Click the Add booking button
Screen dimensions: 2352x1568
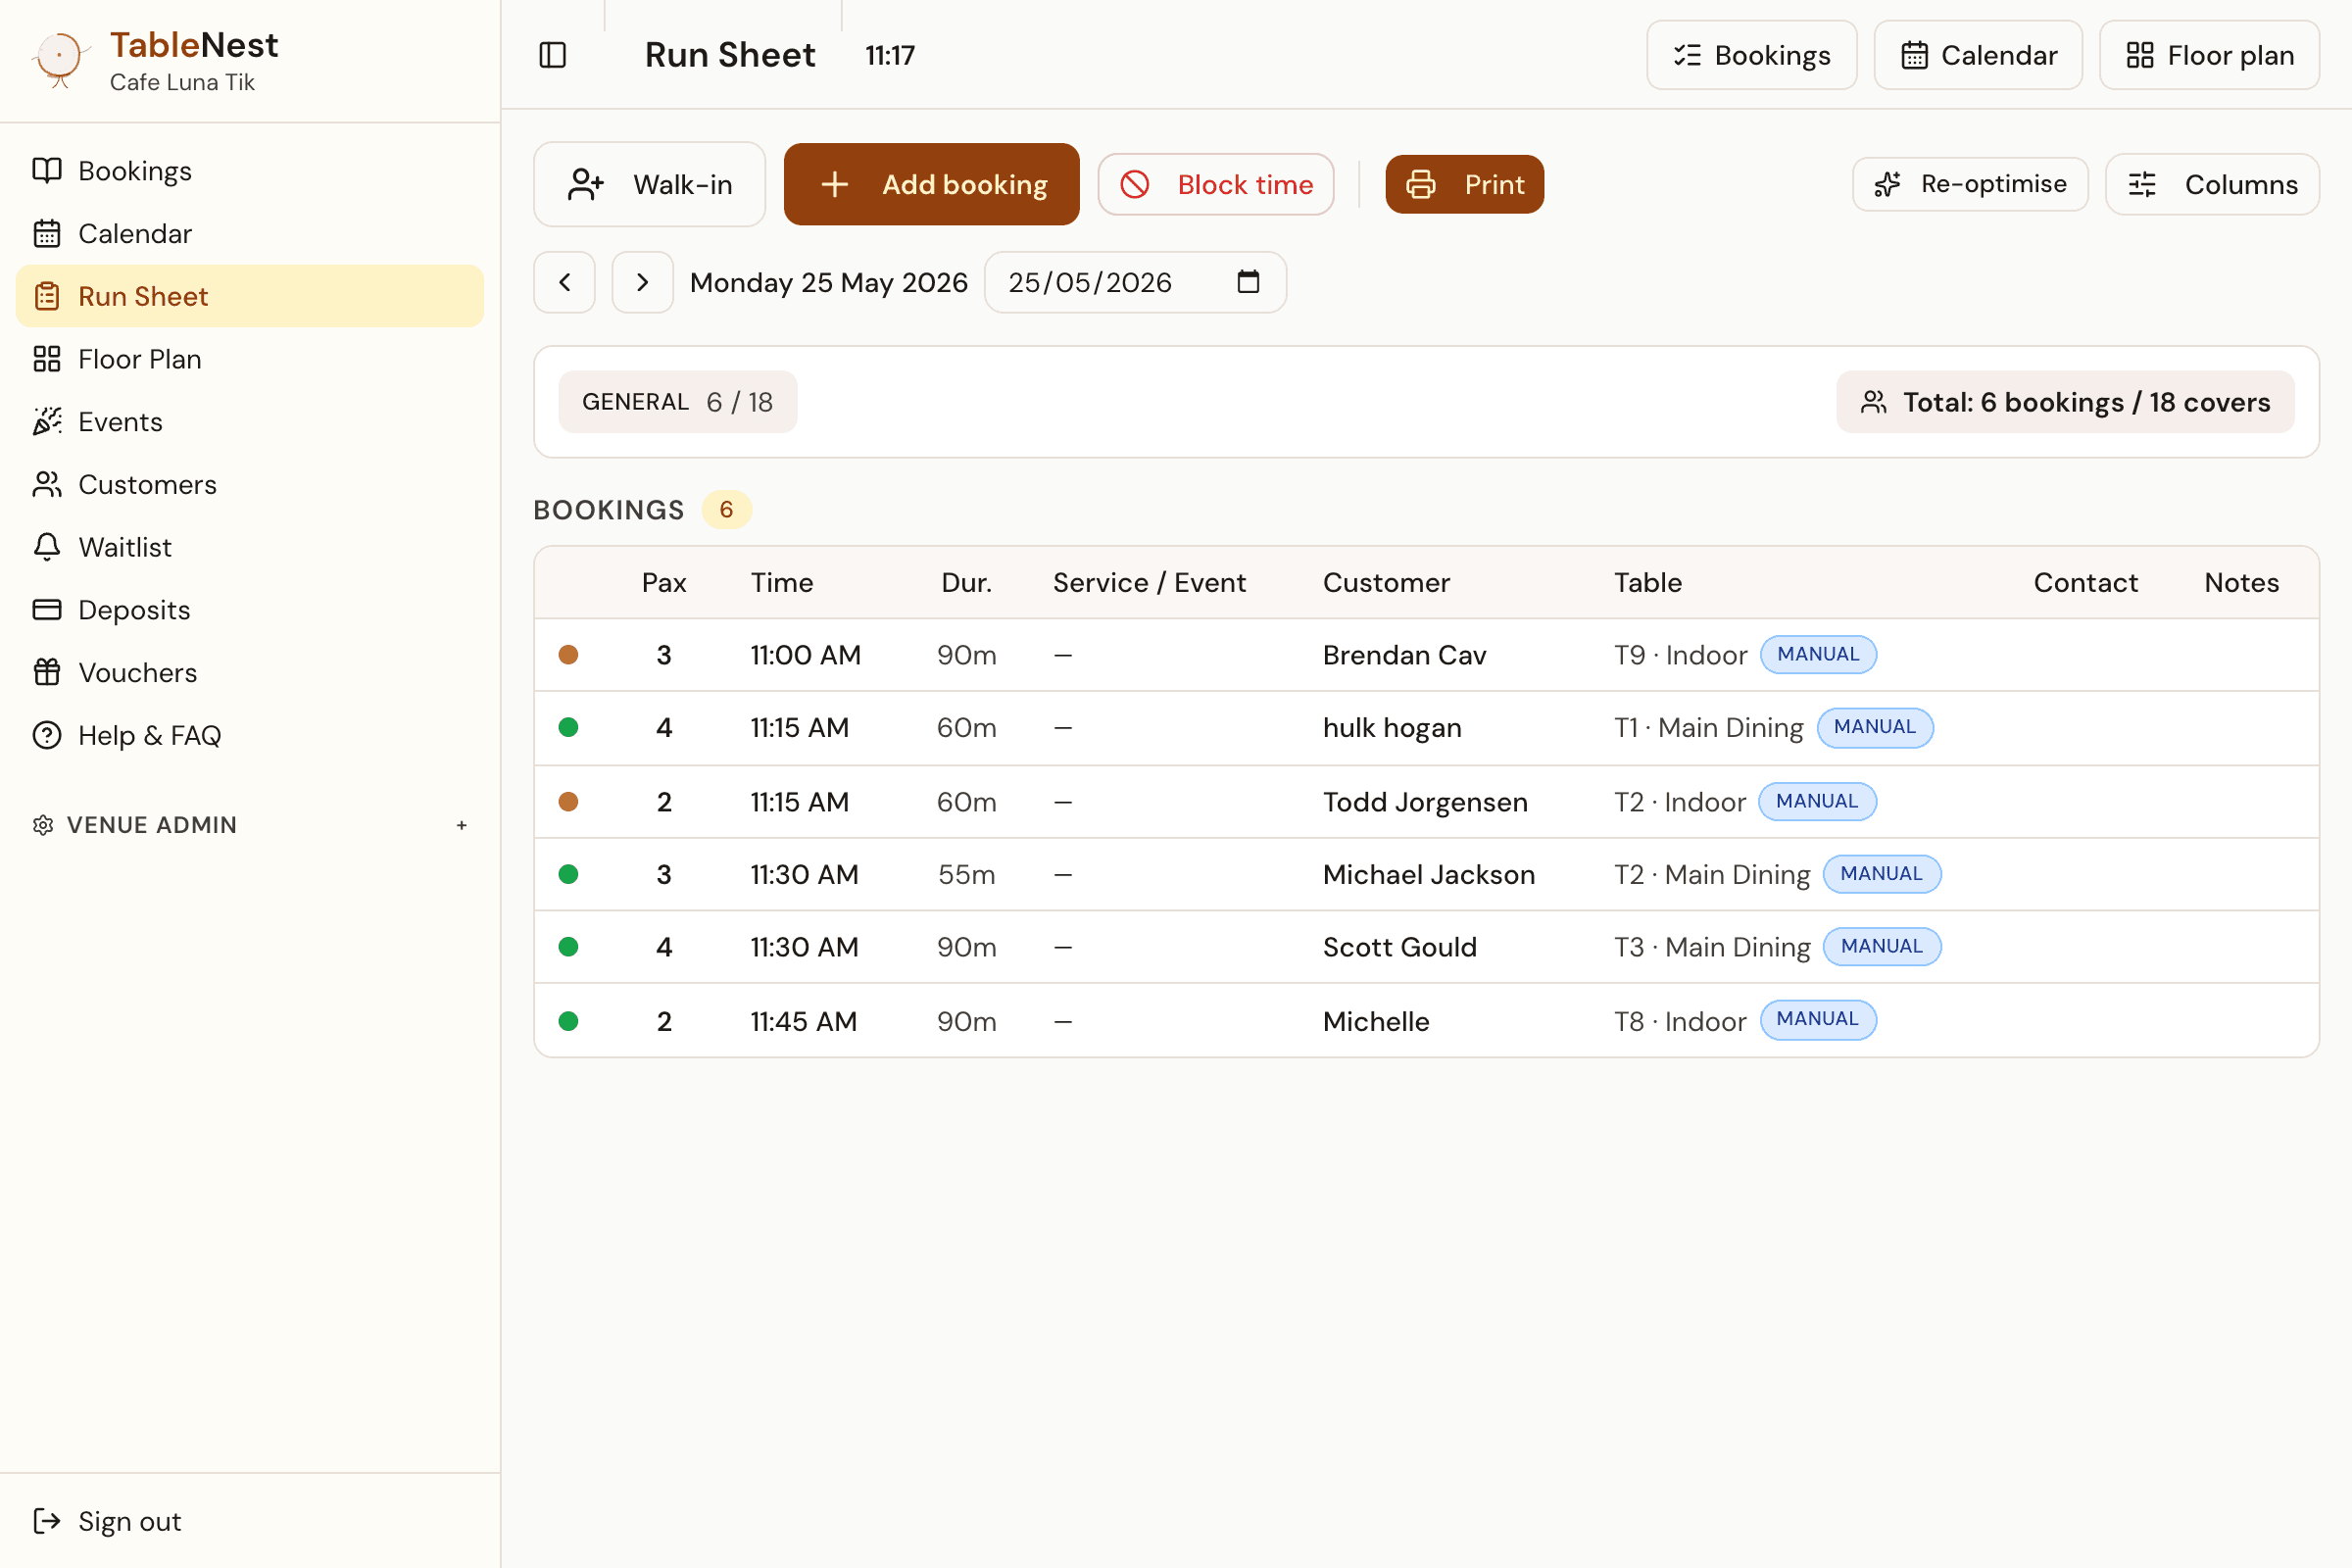coord(932,184)
